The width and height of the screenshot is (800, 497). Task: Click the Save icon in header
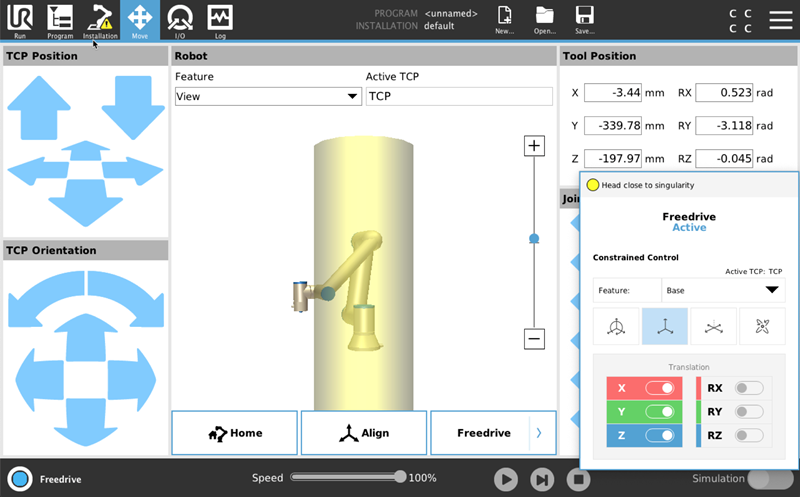(585, 19)
